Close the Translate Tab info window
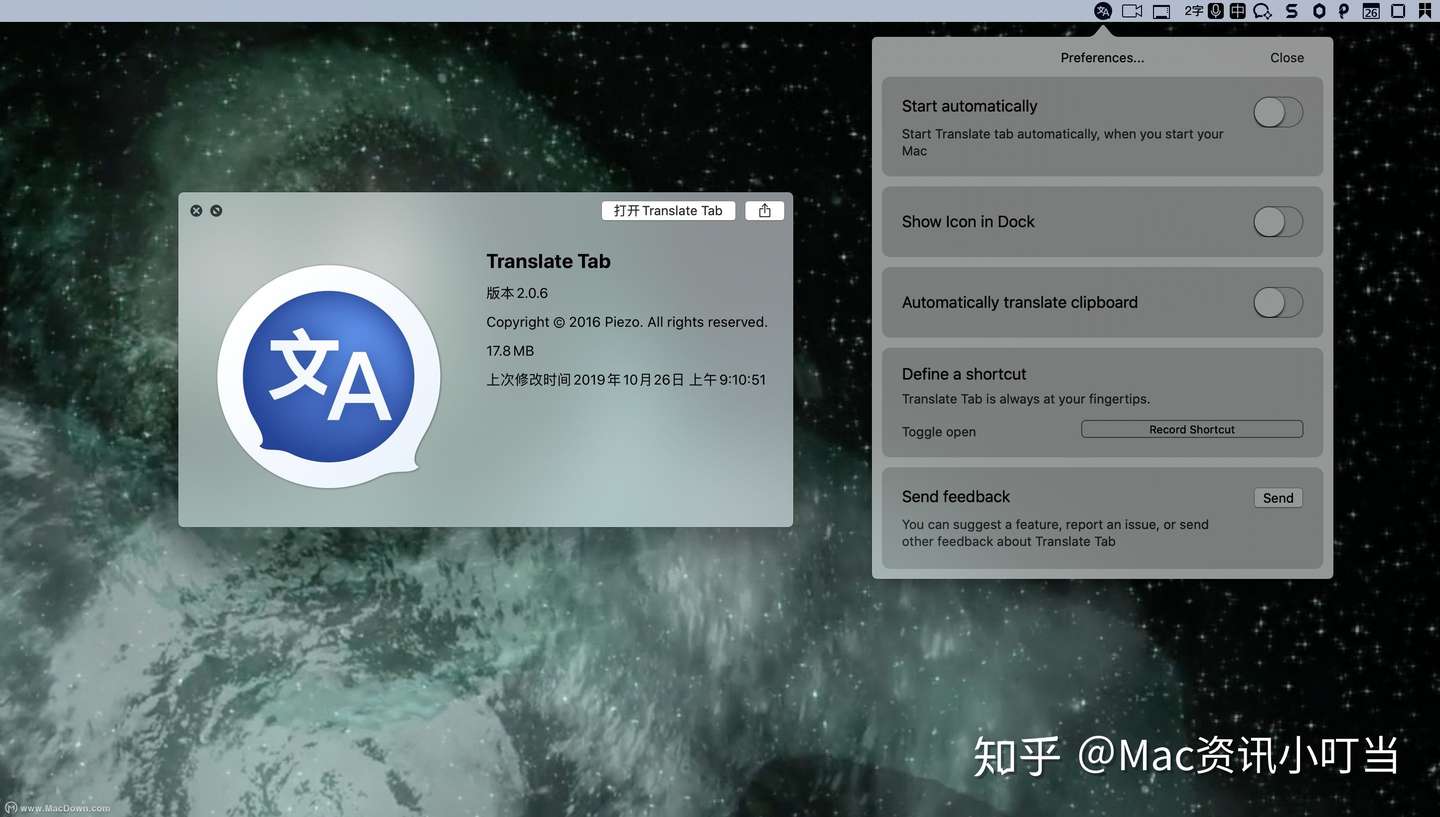1440x817 pixels. tap(196, 211)
